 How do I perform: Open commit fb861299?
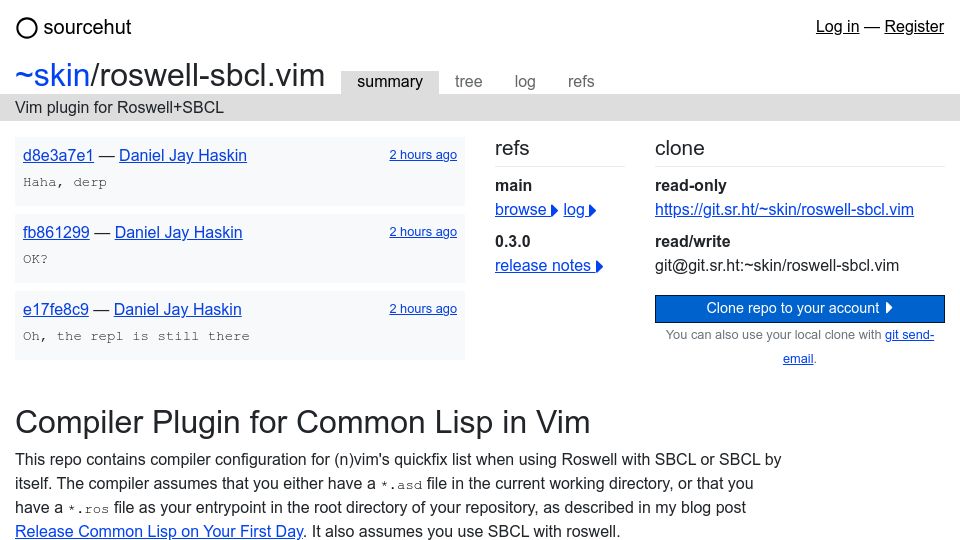[x=56, y=233]
